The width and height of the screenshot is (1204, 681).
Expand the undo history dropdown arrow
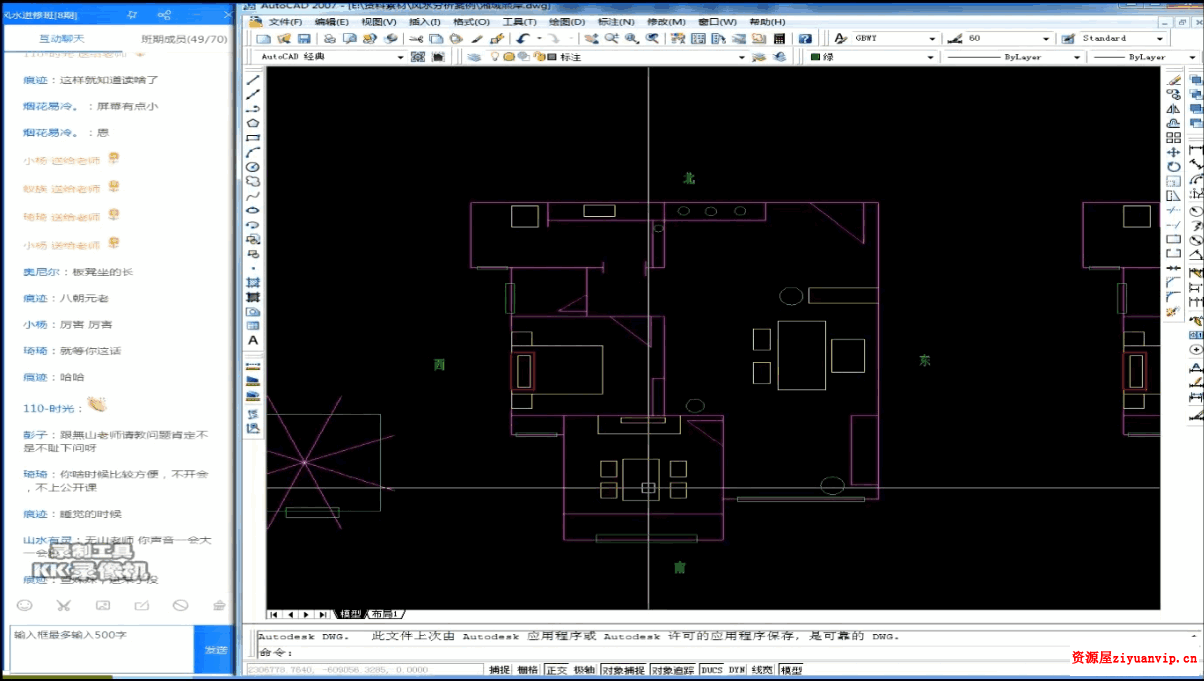click(x=539, y=39)
